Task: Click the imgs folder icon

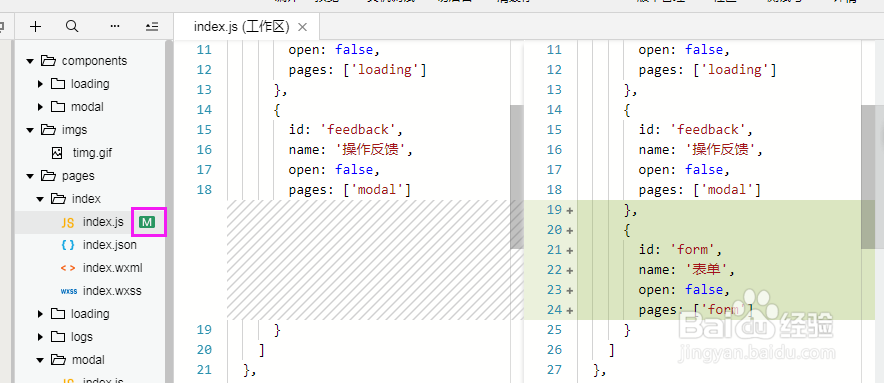Action: 48,130
